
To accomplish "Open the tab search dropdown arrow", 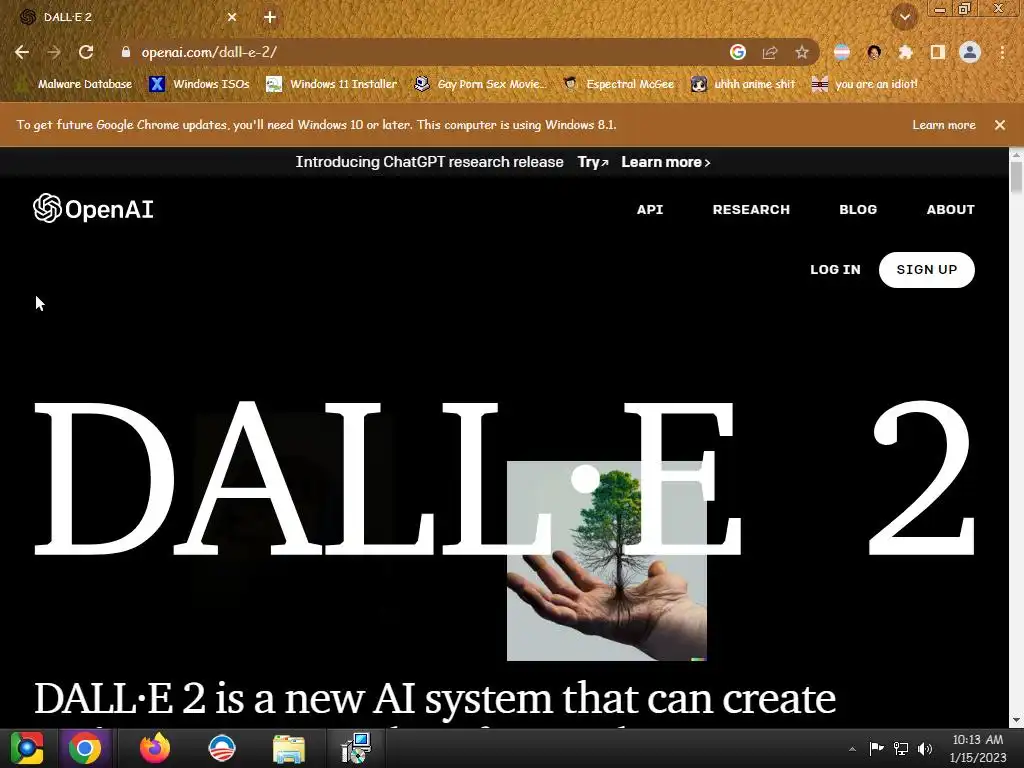I will tap(905, 18).
